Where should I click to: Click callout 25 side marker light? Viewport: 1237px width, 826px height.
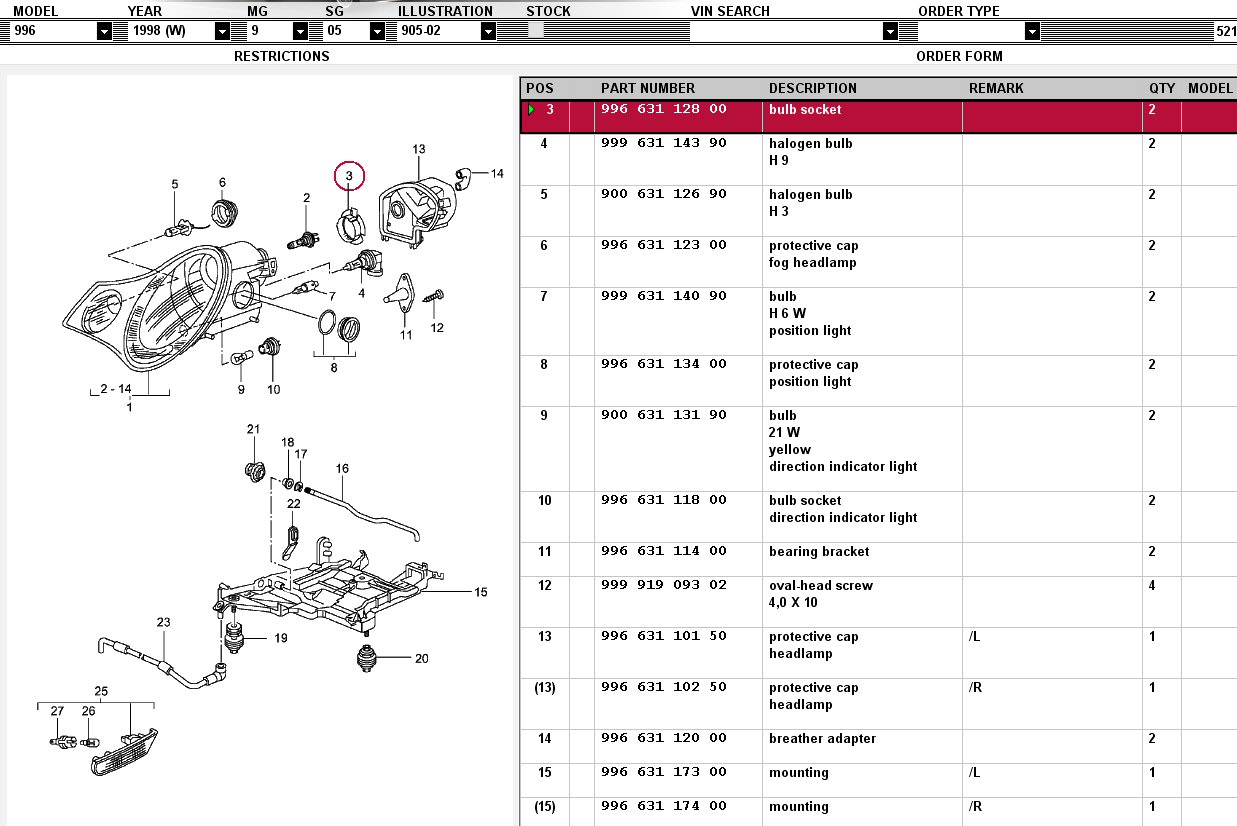[x=101, y=690]
